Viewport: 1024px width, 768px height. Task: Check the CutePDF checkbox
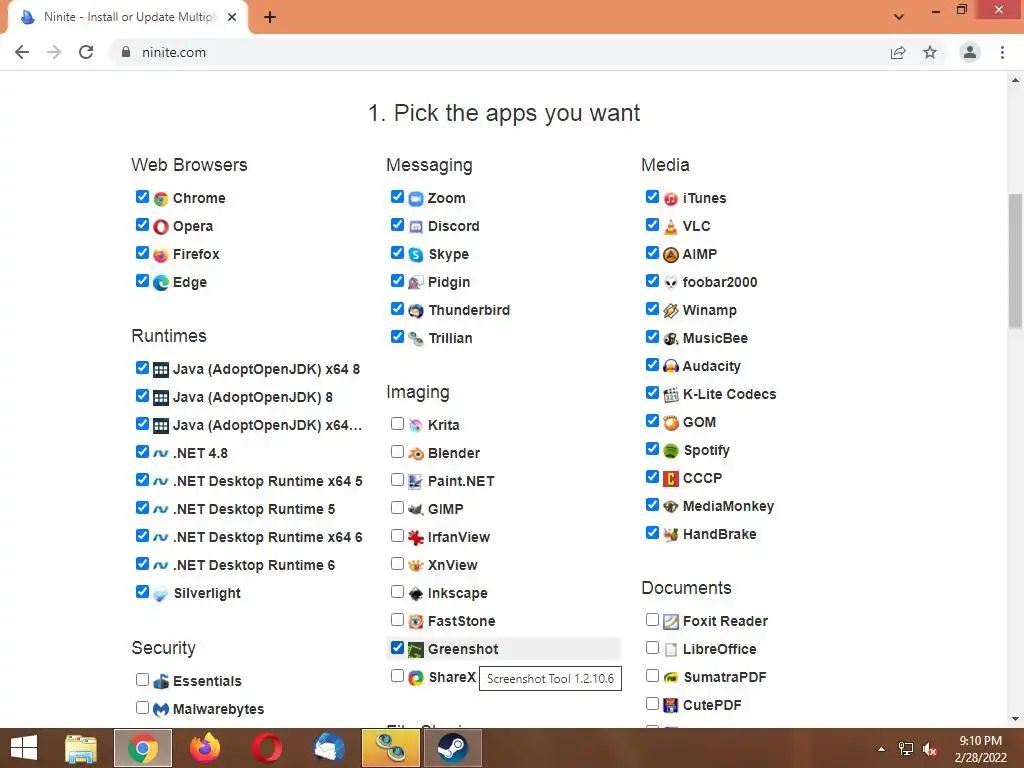[652, 704]
